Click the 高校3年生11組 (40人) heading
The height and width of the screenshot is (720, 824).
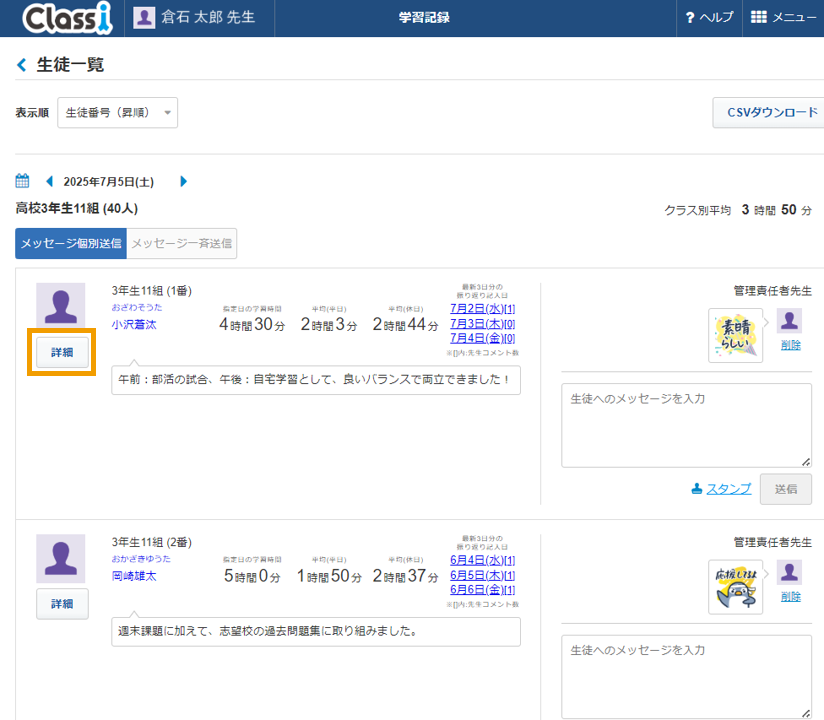(77, 209)
